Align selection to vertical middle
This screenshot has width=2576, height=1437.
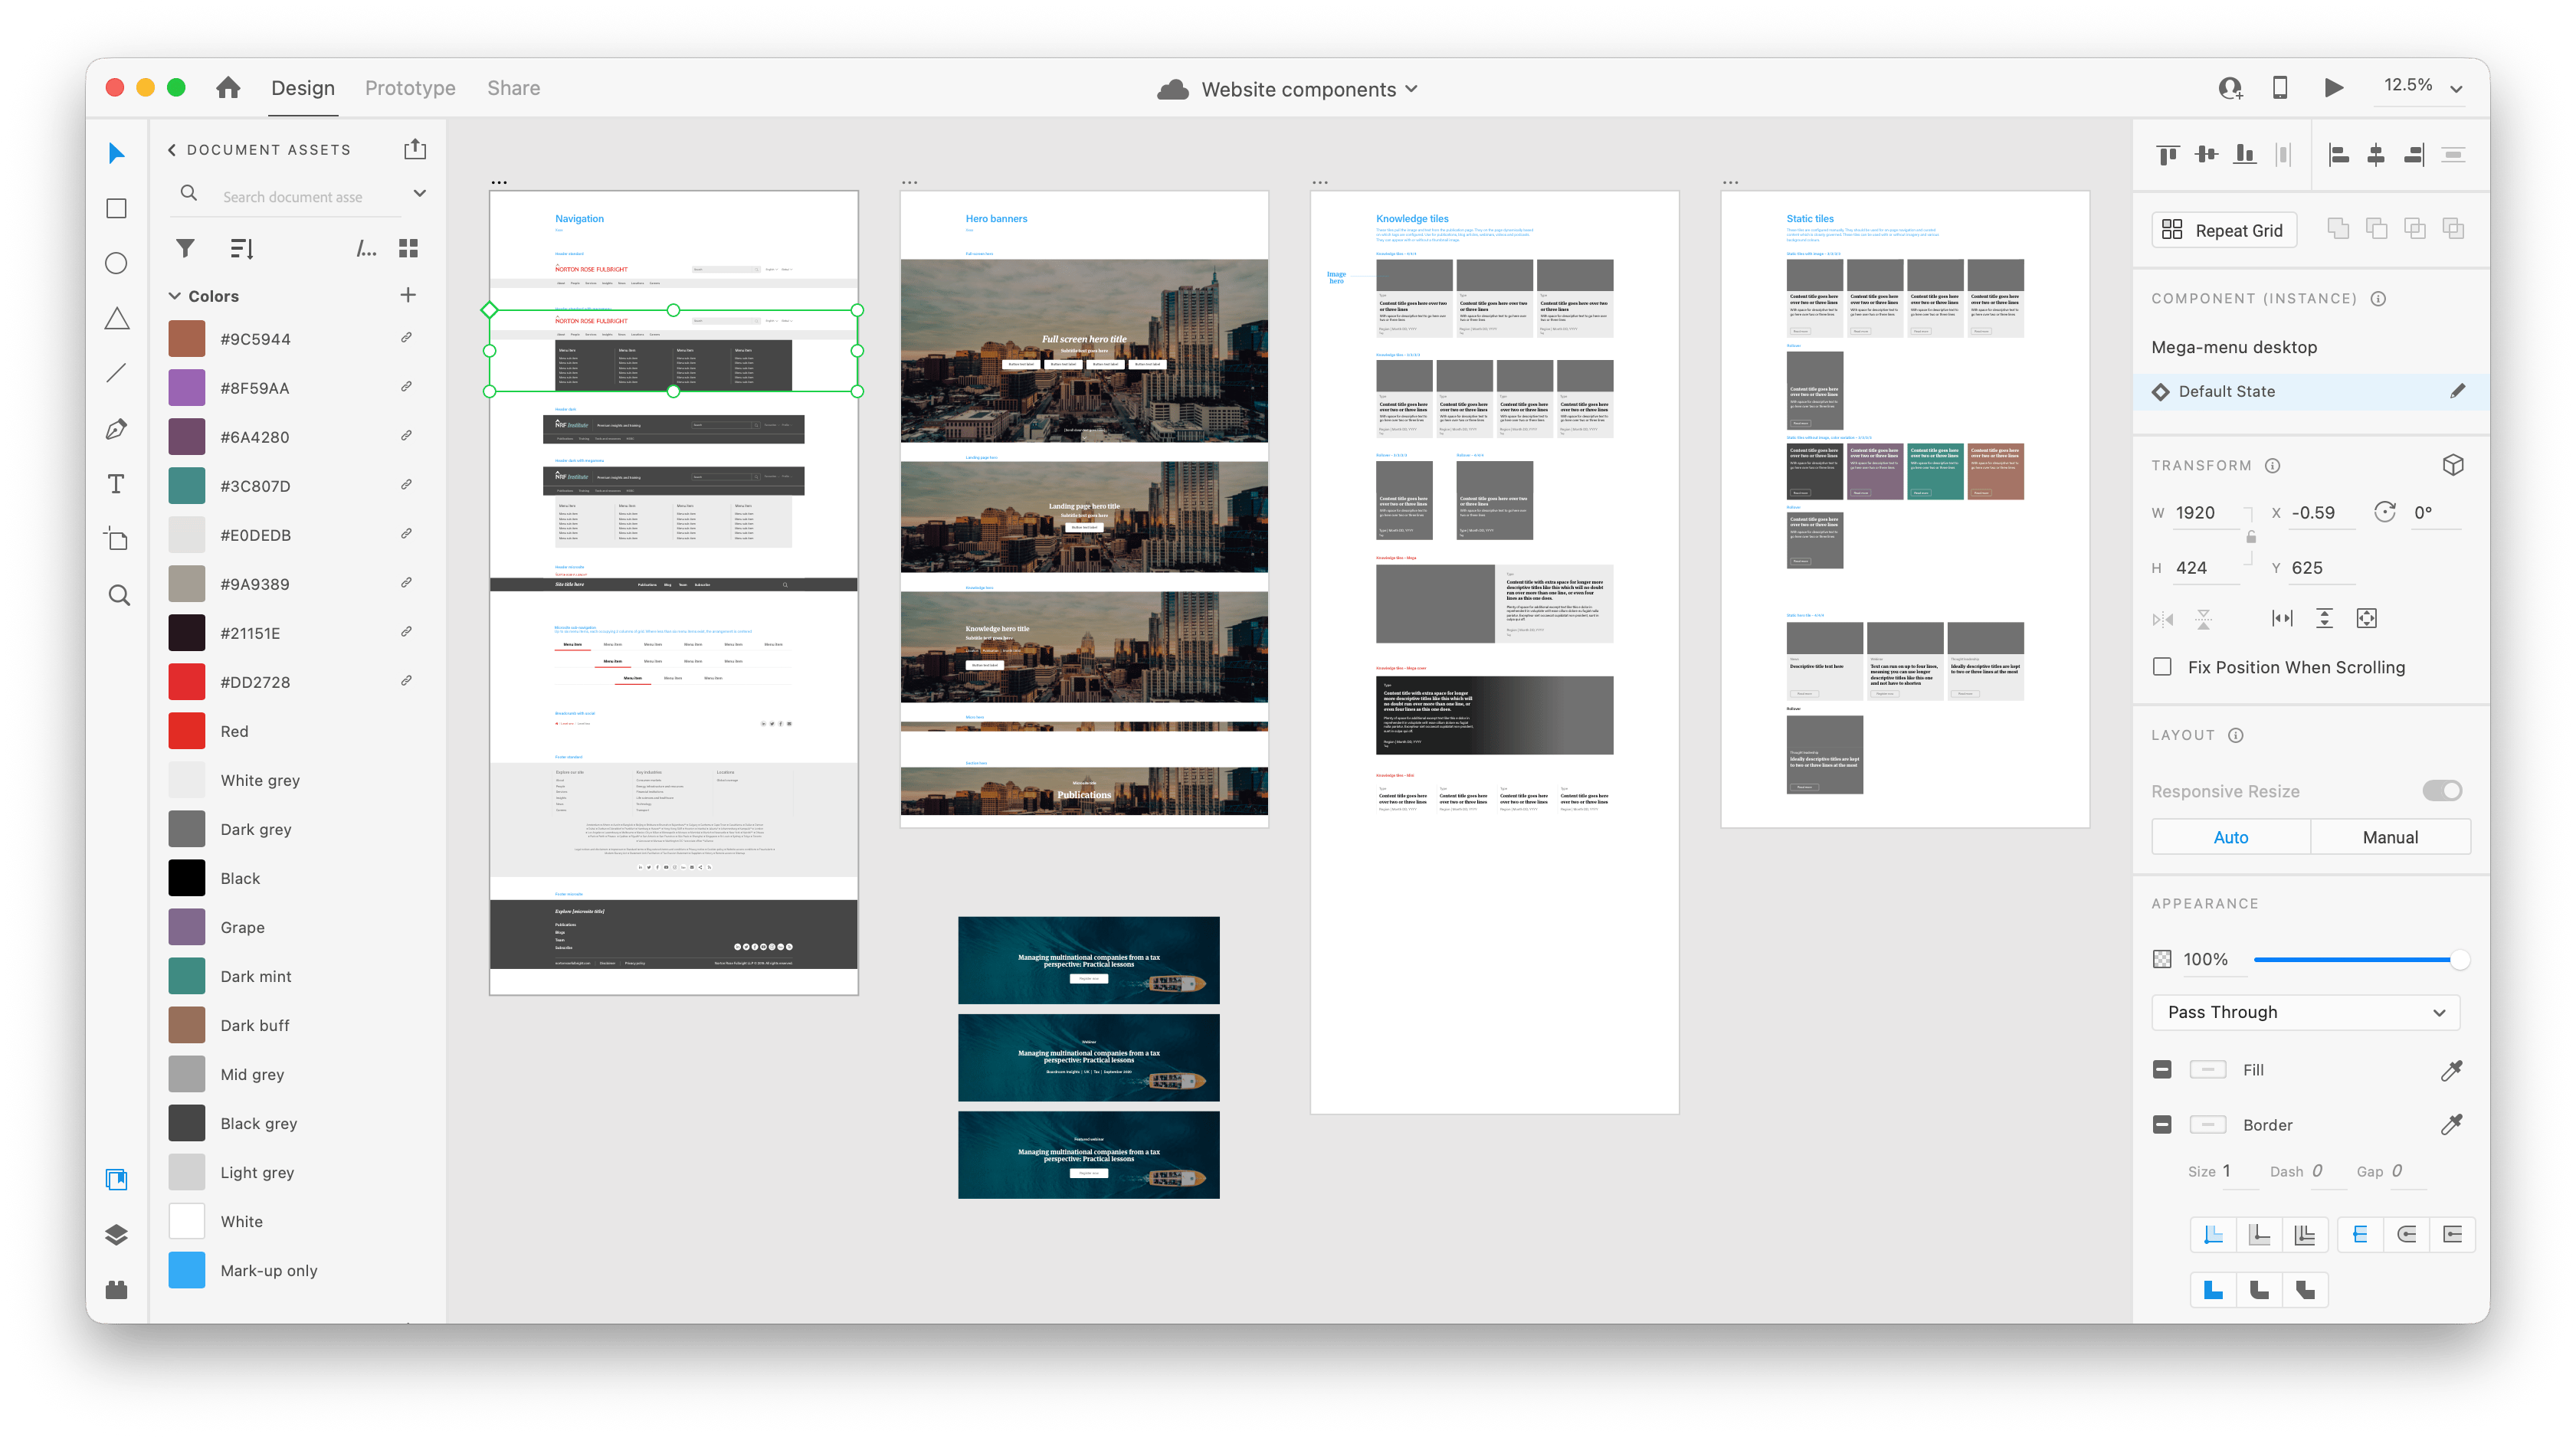[x=2206, y=154]
